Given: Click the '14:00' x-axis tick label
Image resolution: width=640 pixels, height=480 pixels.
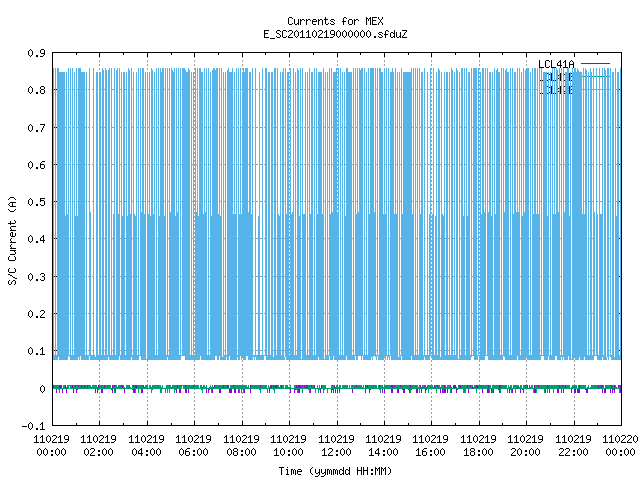Looking at the screenshot, I should pyautogui.click(x=383, y=452).
